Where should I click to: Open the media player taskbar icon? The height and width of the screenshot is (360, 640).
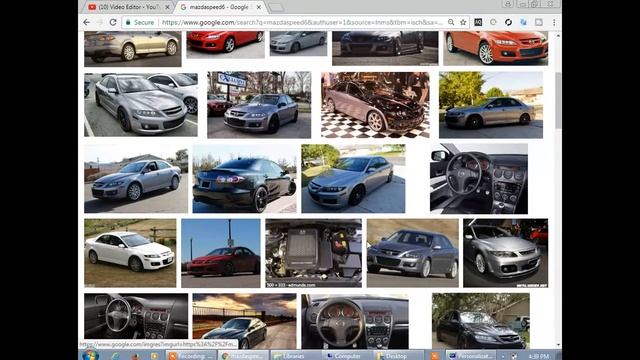click(155, 356)
